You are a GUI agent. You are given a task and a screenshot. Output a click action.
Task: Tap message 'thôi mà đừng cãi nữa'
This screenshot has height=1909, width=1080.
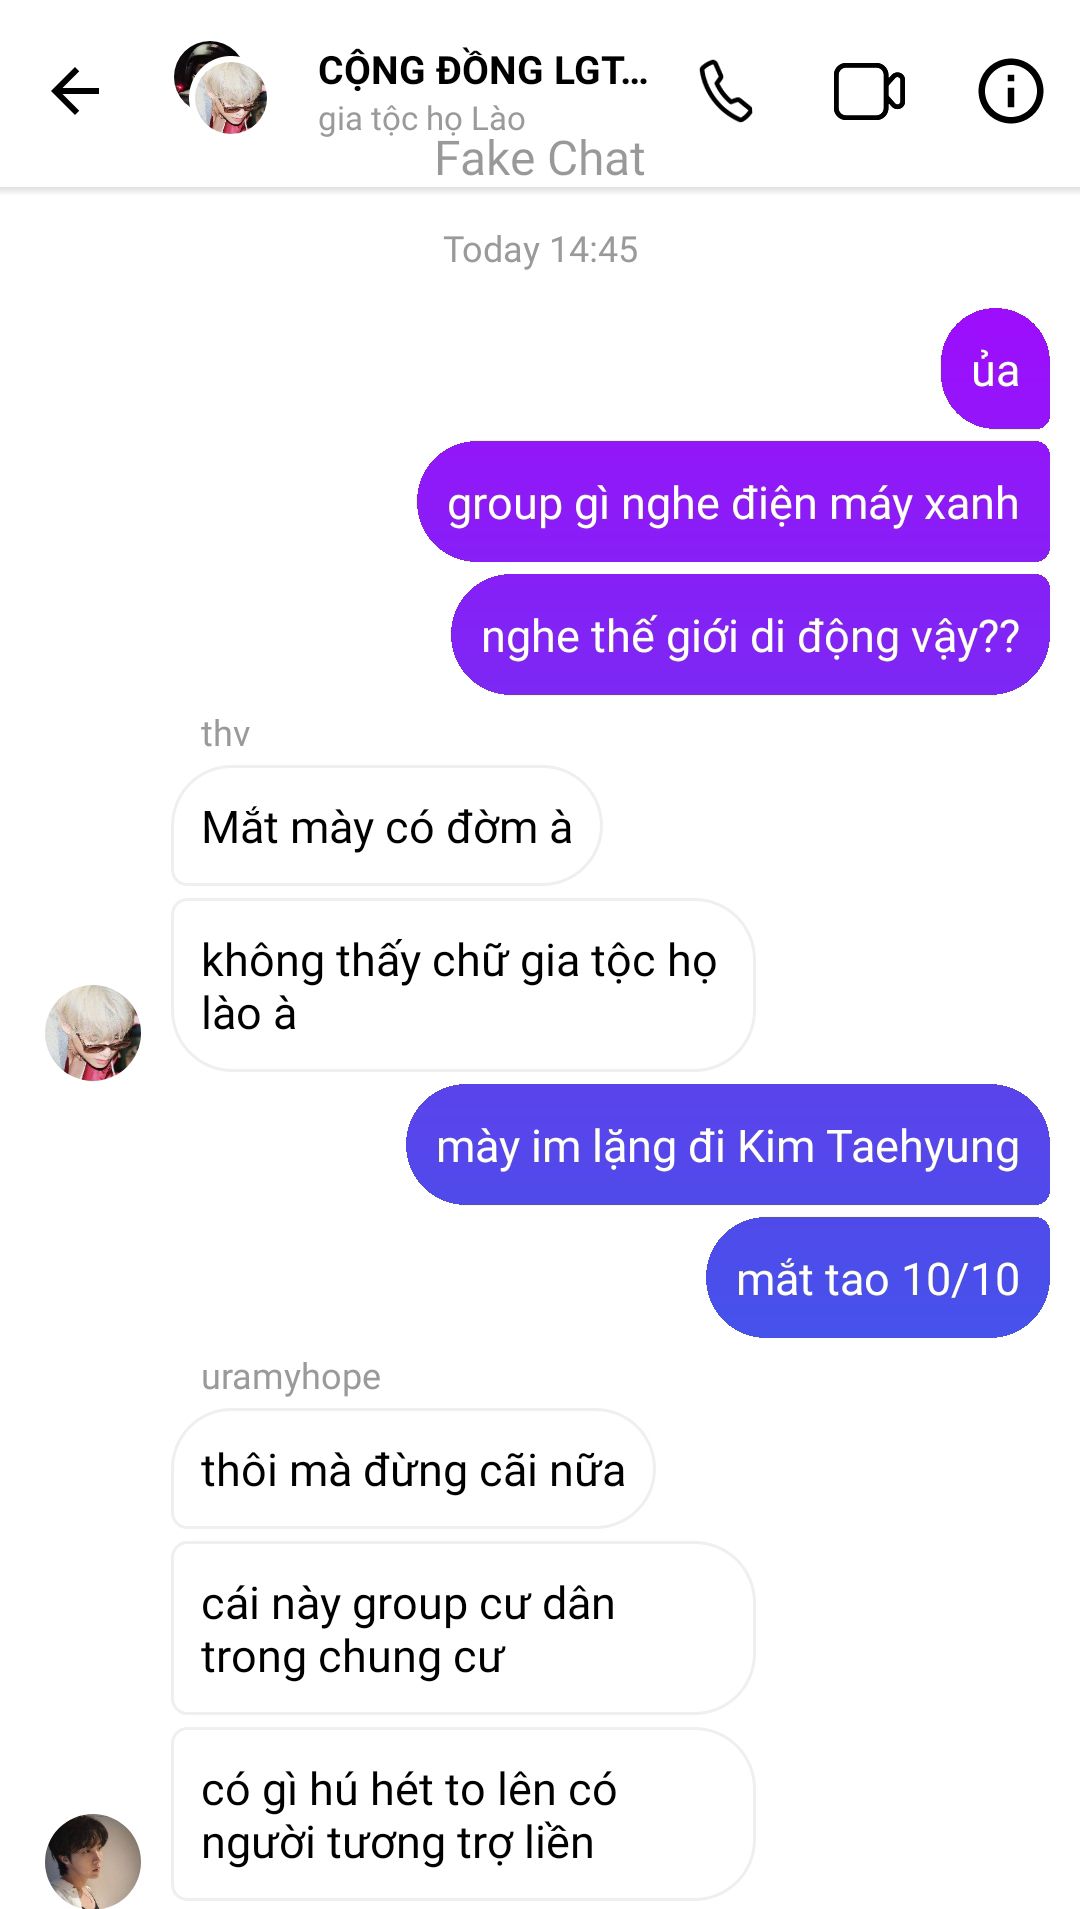[x=413, y=1469]
